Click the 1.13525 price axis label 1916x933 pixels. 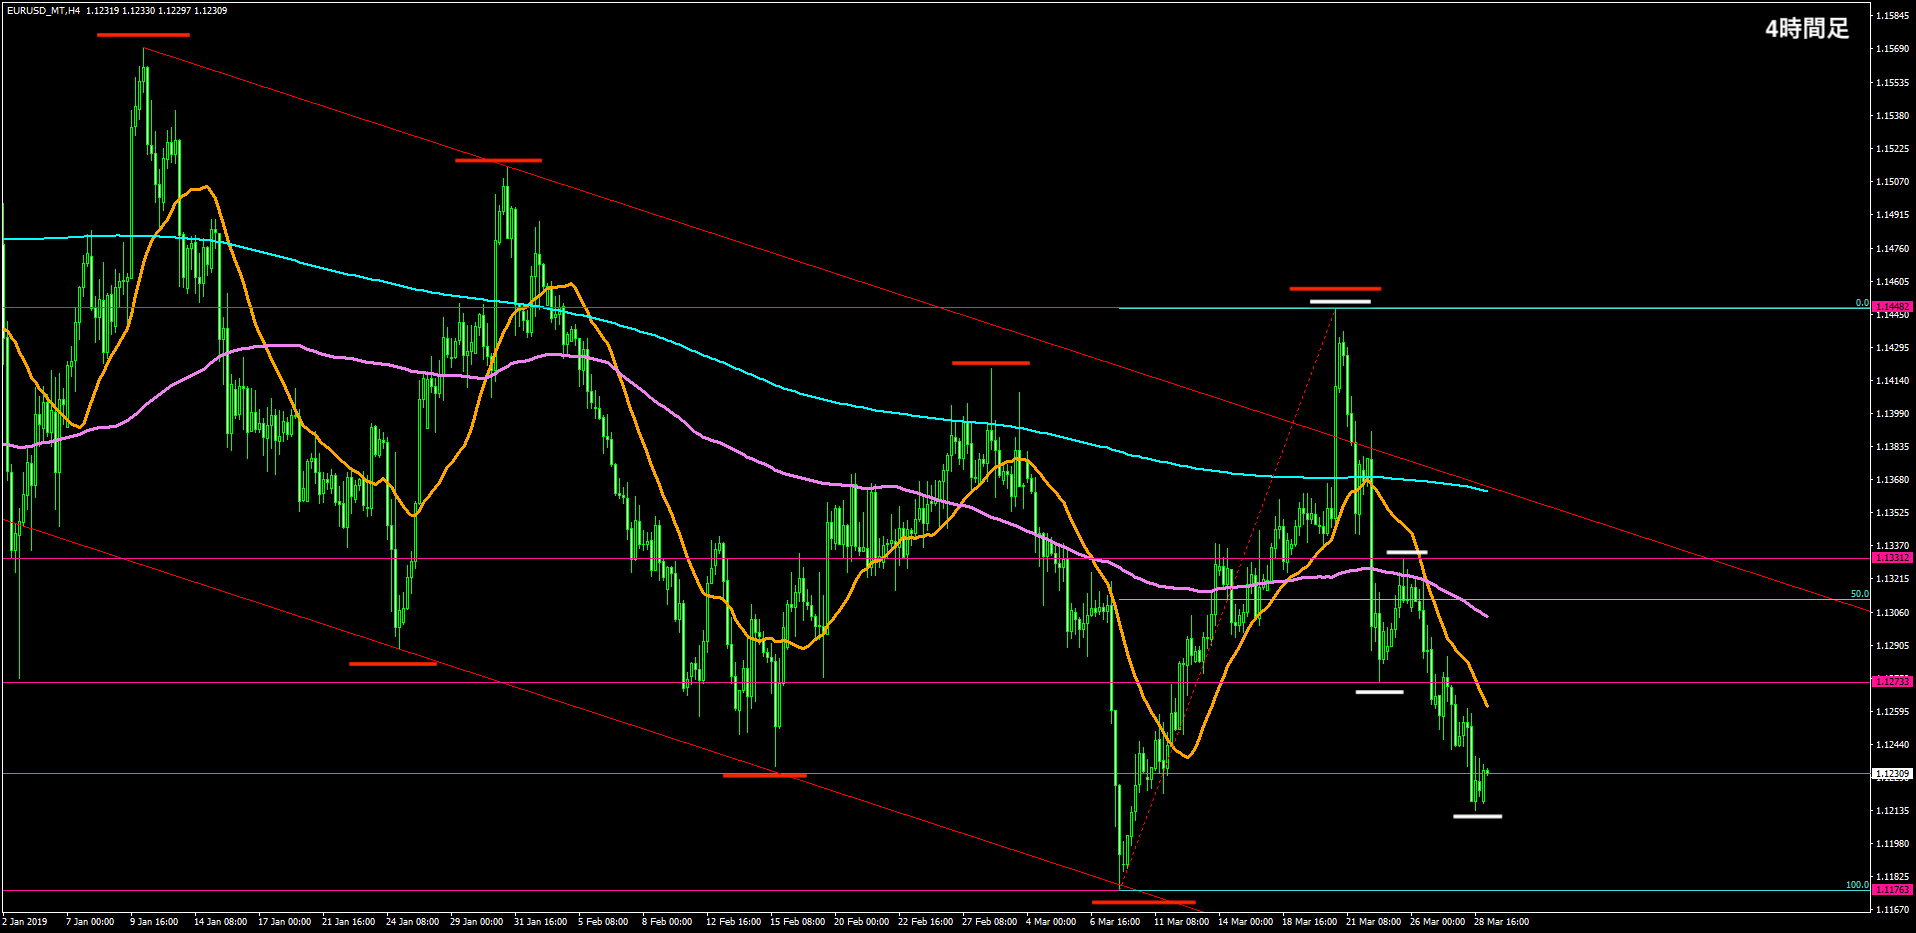pyautogui.click(x=1892, y=513)
